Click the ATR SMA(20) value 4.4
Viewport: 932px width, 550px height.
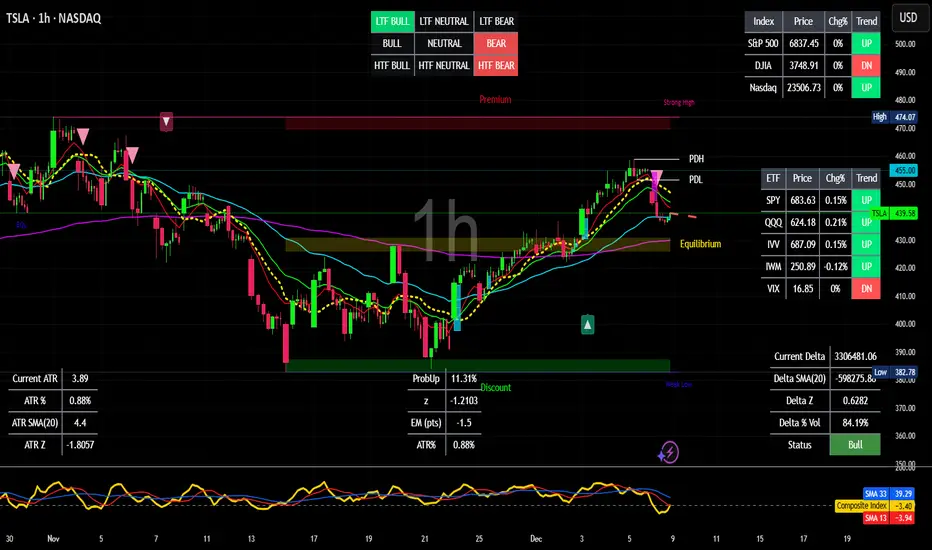80,423
